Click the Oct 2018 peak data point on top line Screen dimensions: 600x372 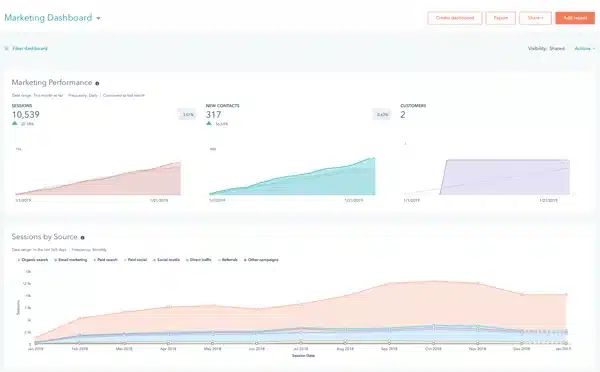(x=434, y=282)
